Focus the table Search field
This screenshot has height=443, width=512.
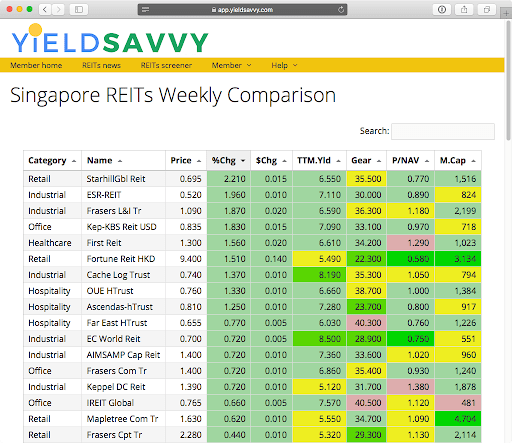coord(443,131)
